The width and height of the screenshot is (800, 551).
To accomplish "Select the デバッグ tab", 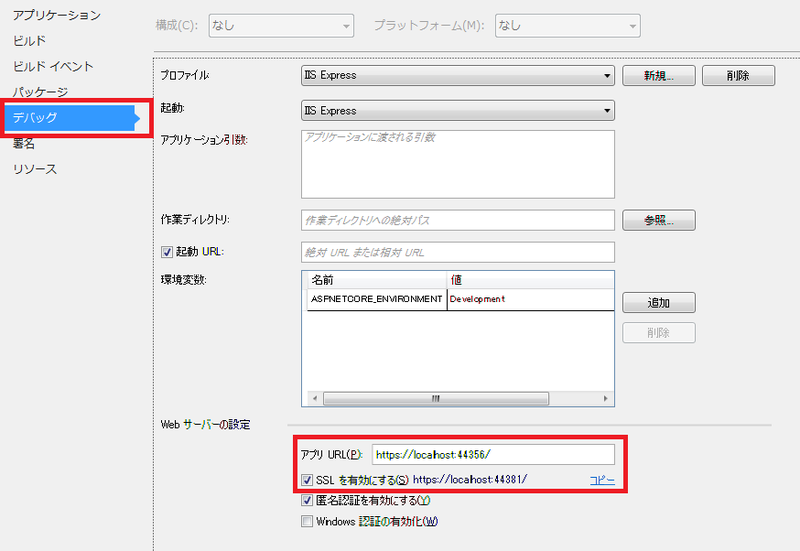I will [71, 118].
